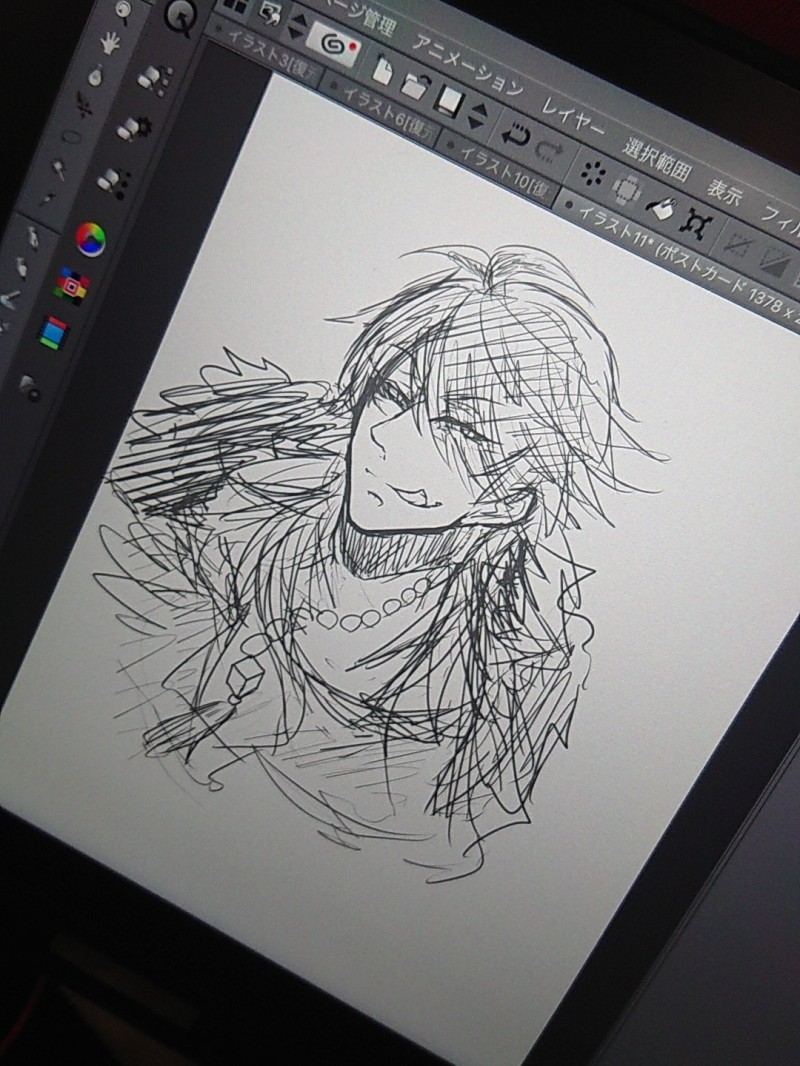Undo the last stroke
The image size is (800, 1066).
pos(515,135)
